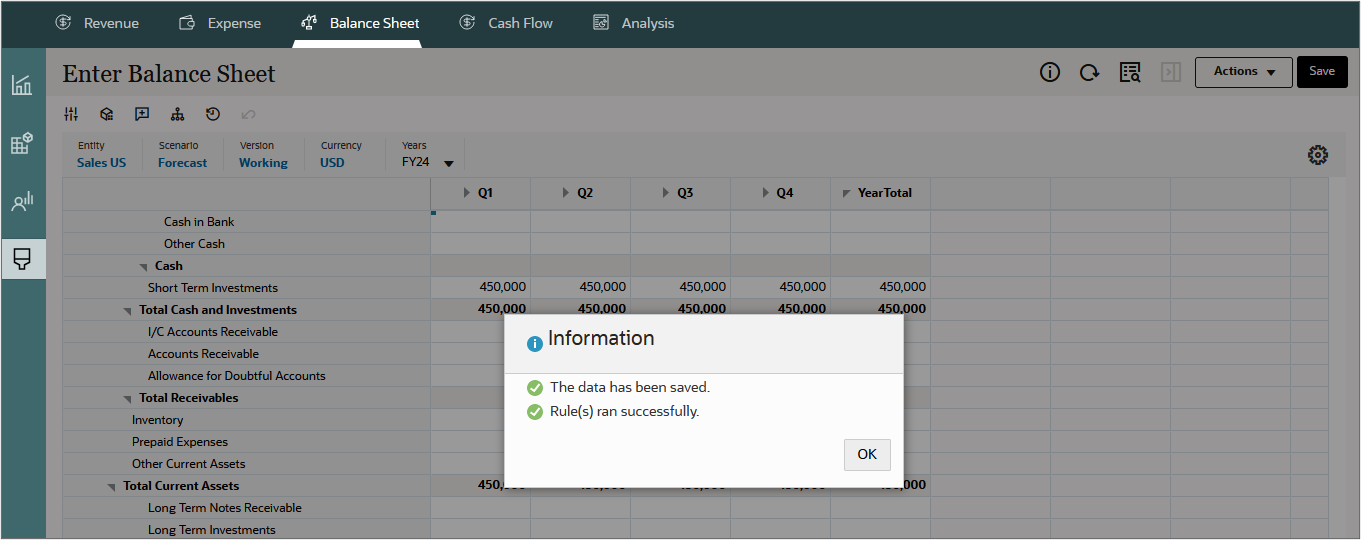Click the hierarchy toolbar icon
The width and height of the screenshot is (1361, 540).
coord(177,114)
